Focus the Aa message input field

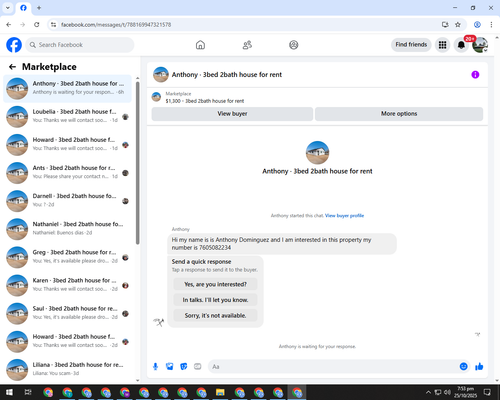[333, 367]
